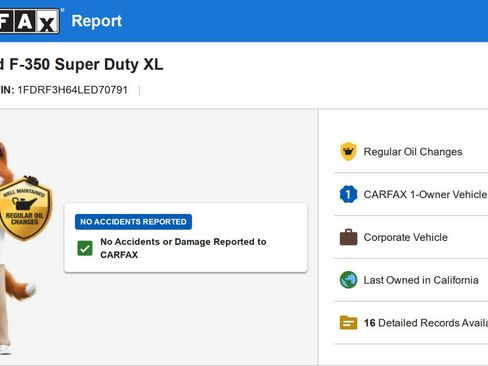This screenshot has width=488, height=366.
Task: Click the Report header text
Action: click(97, 21)
